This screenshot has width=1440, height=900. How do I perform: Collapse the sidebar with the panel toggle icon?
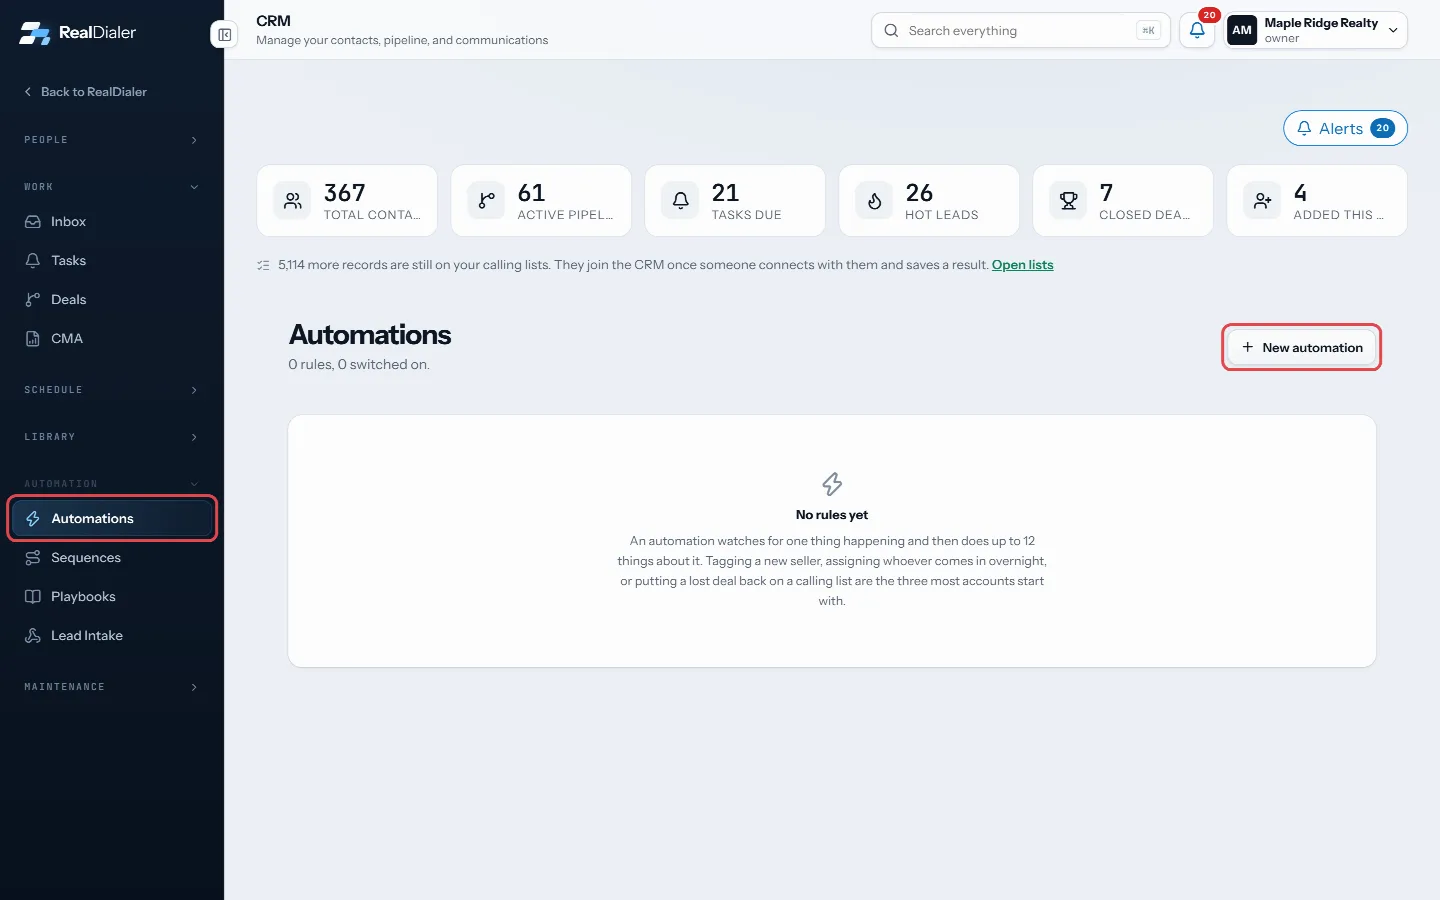tap(225, 35)
